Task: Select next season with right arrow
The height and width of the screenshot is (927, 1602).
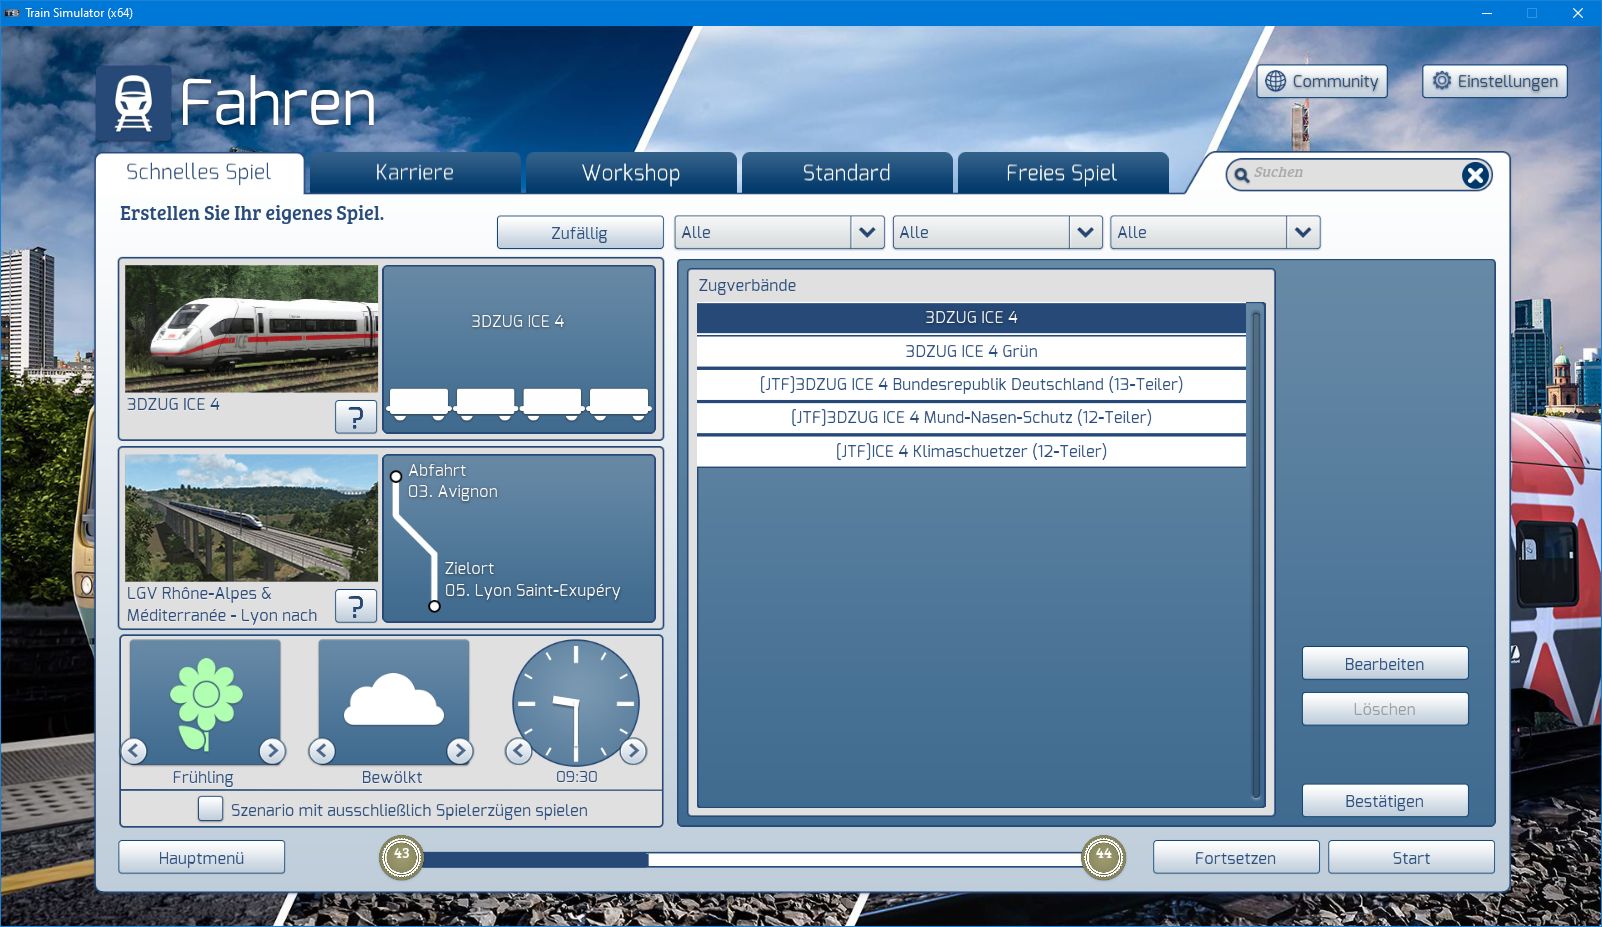Action: pos(272,751)
